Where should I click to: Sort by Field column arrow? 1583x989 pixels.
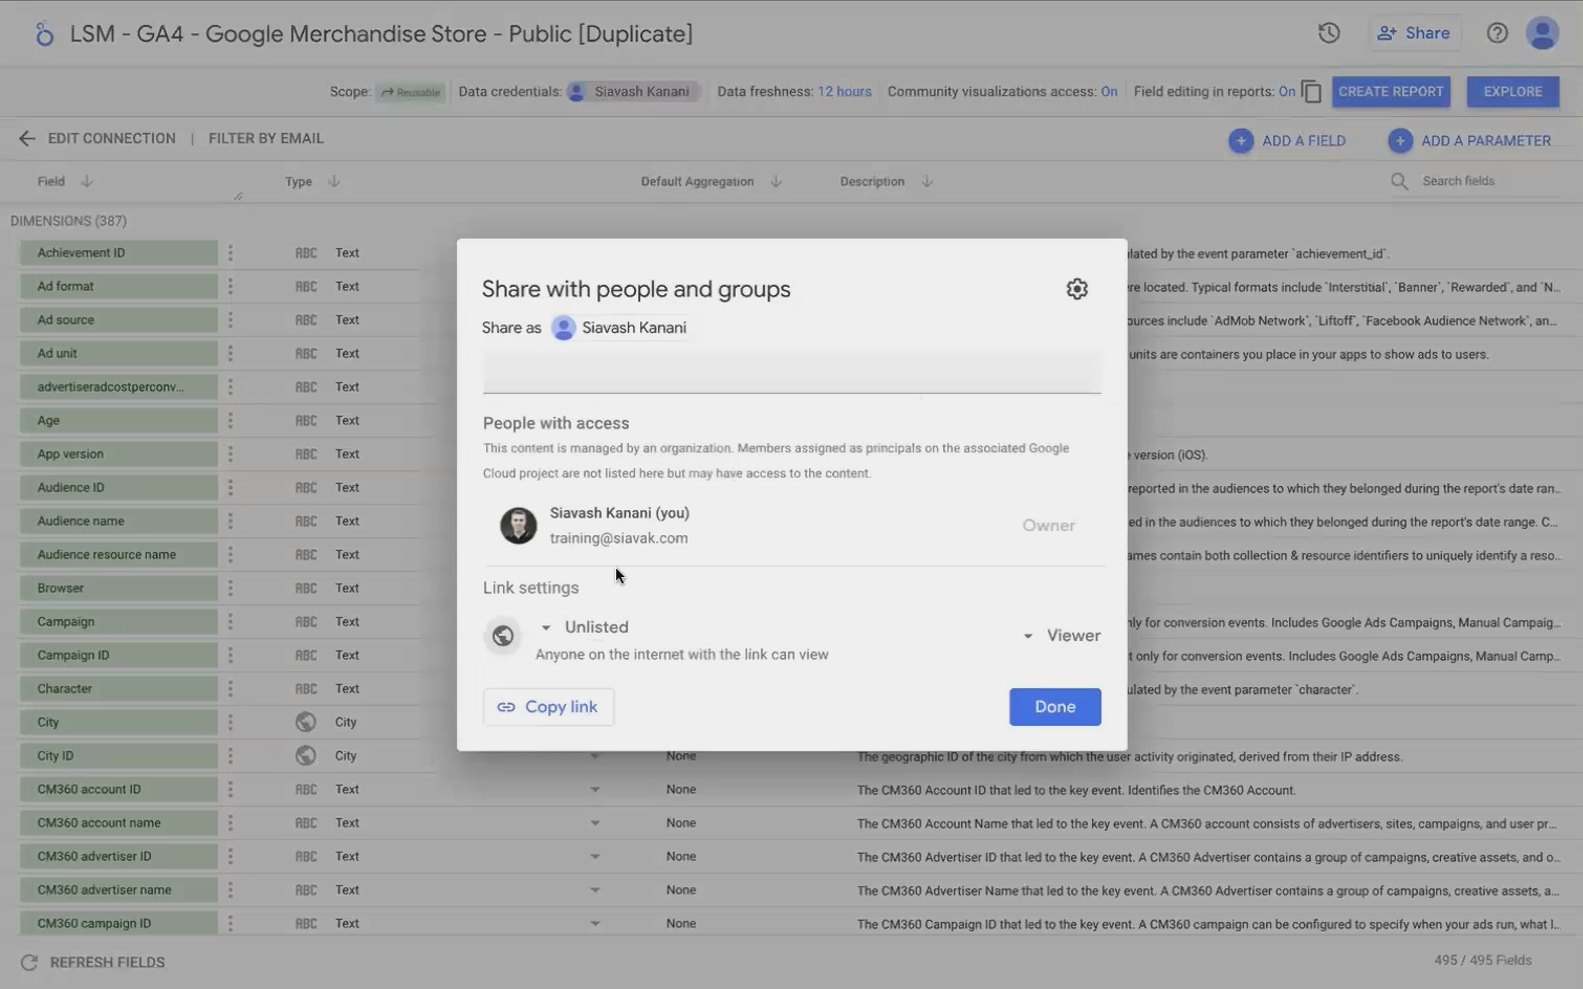click(87, 181)
